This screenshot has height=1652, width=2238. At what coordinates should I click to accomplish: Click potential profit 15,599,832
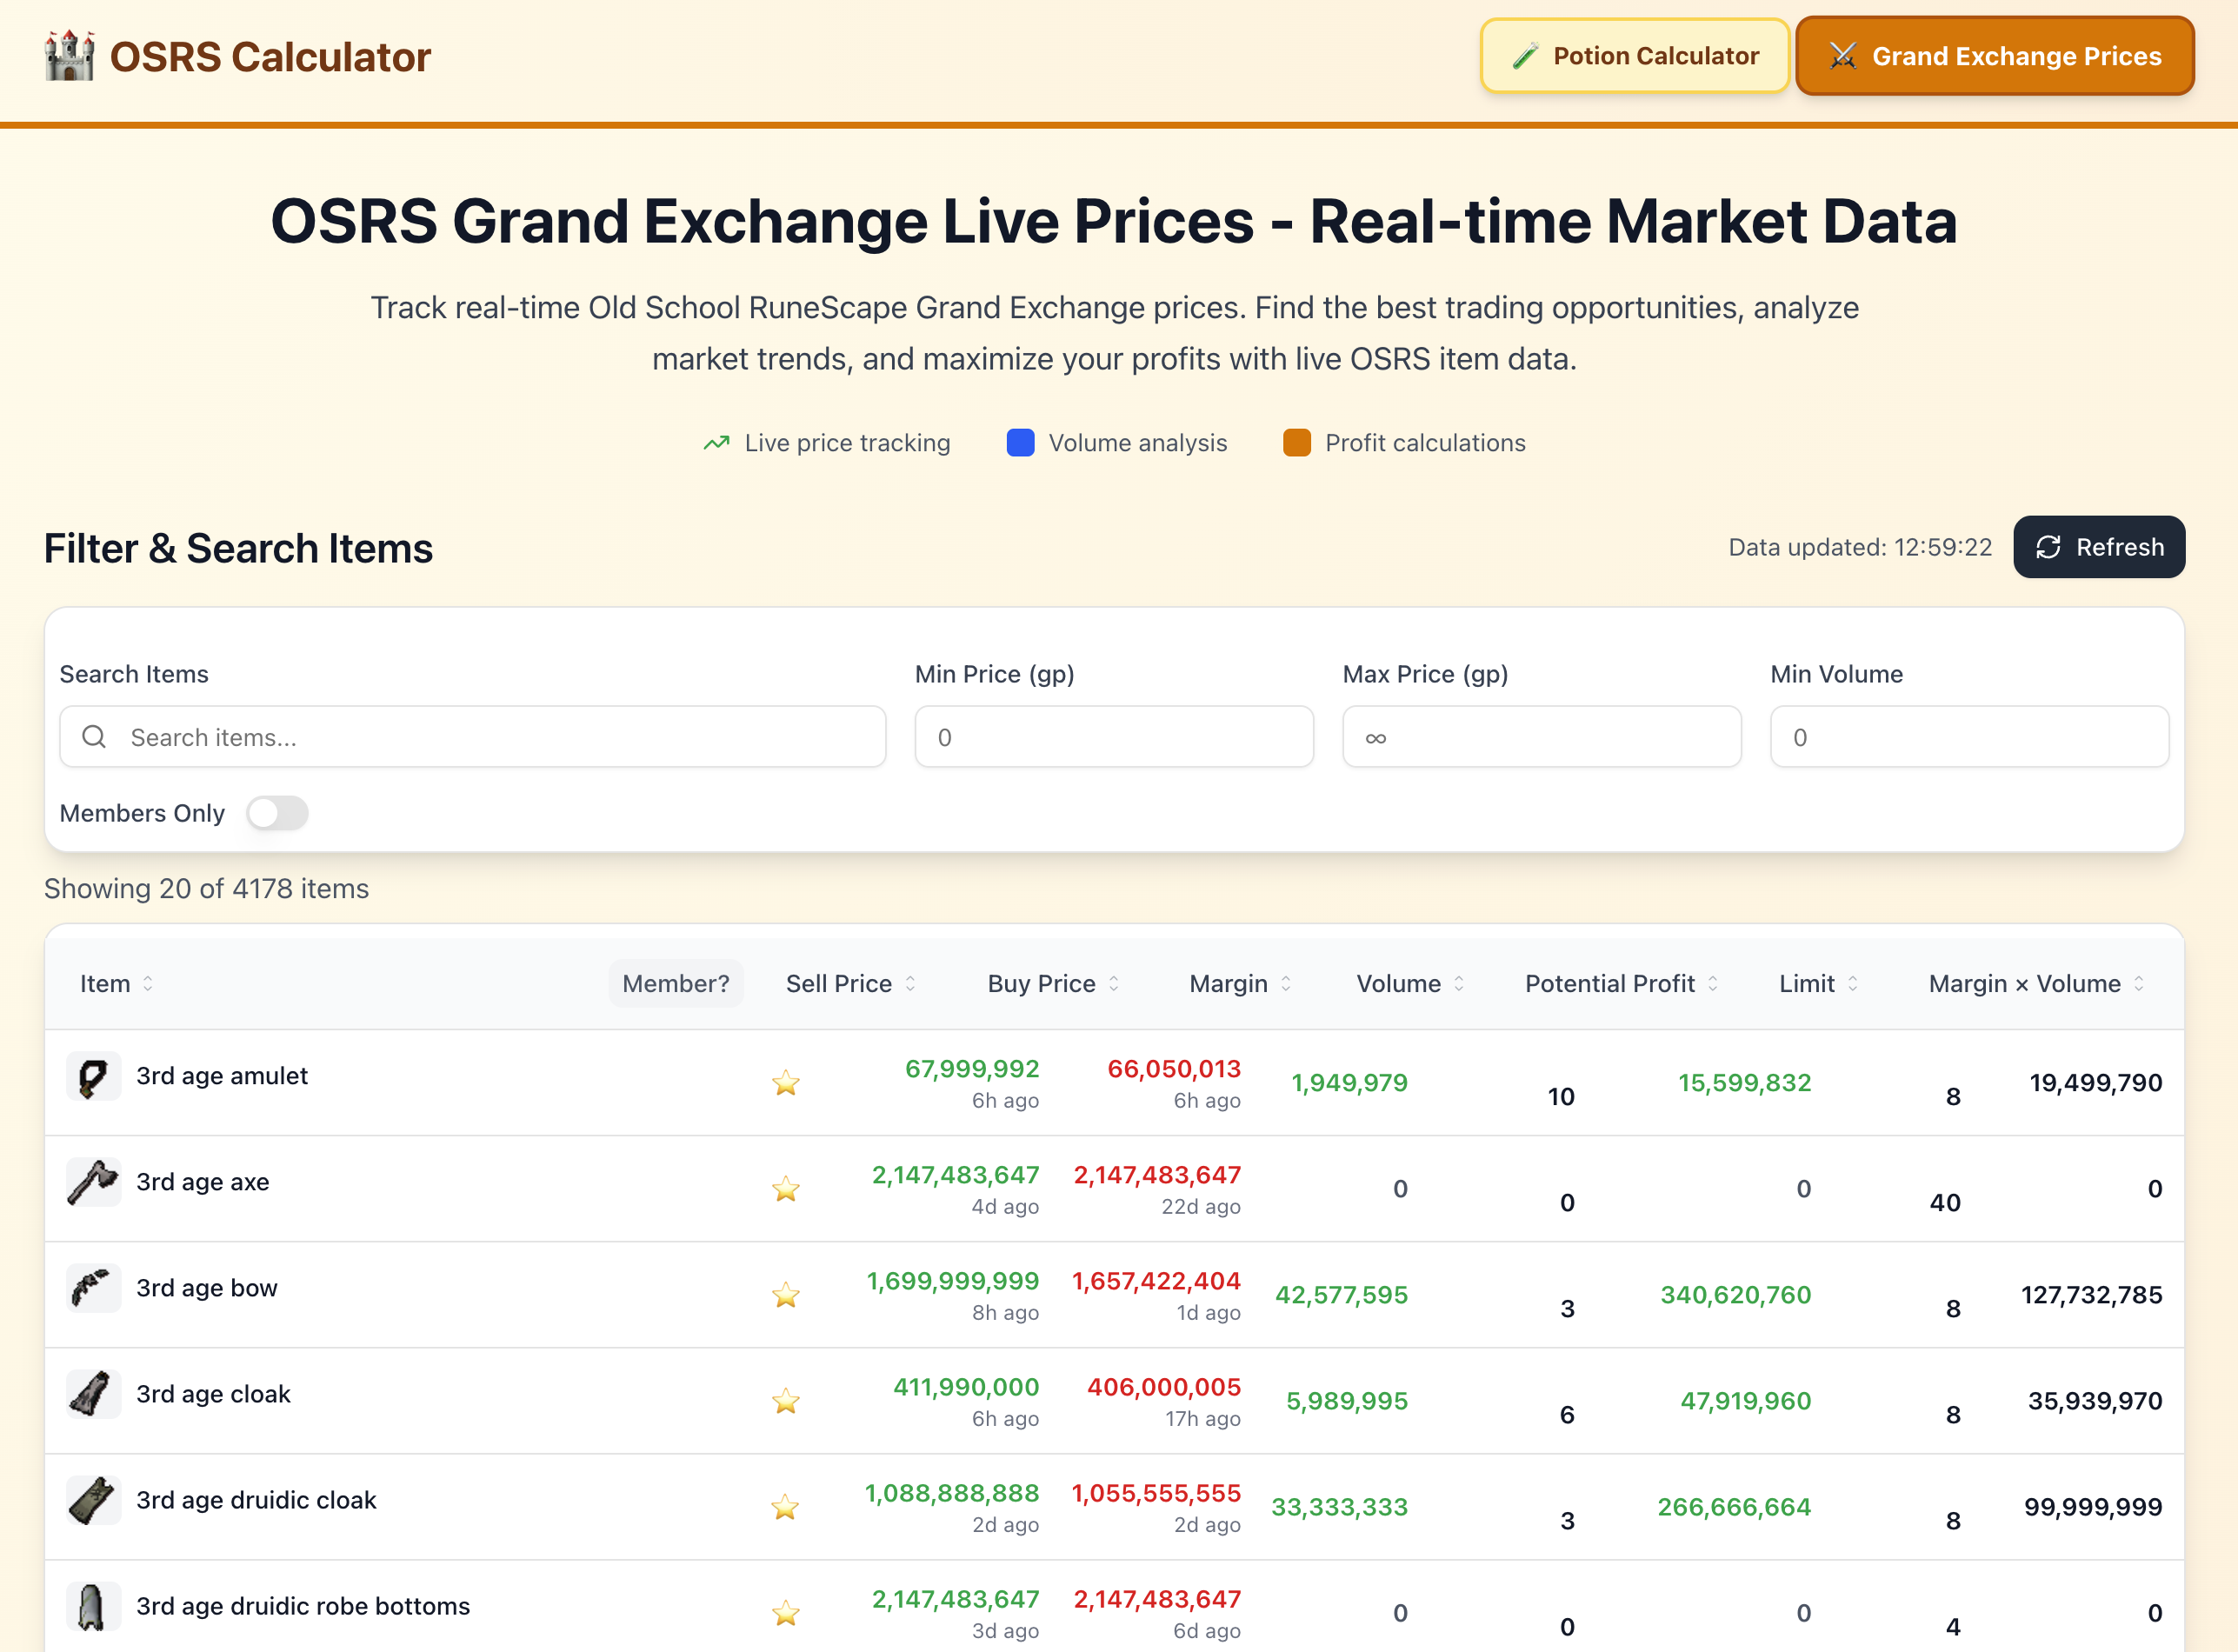click(1745, 1083)
